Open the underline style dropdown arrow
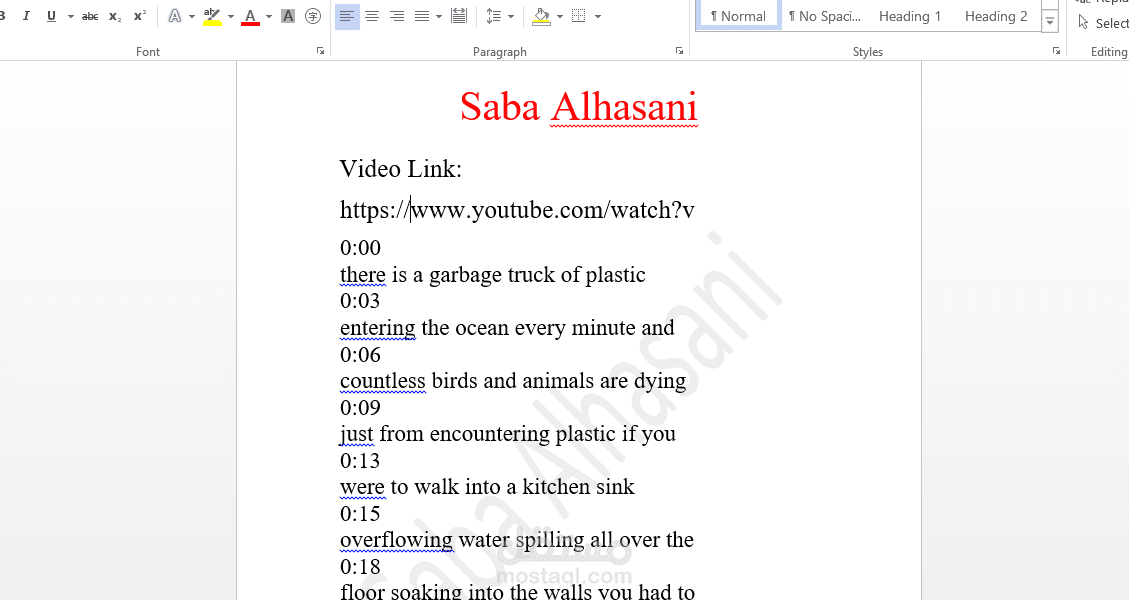Image resolution: width=1129 pixels, height=600 pixels. pos(71,16)
